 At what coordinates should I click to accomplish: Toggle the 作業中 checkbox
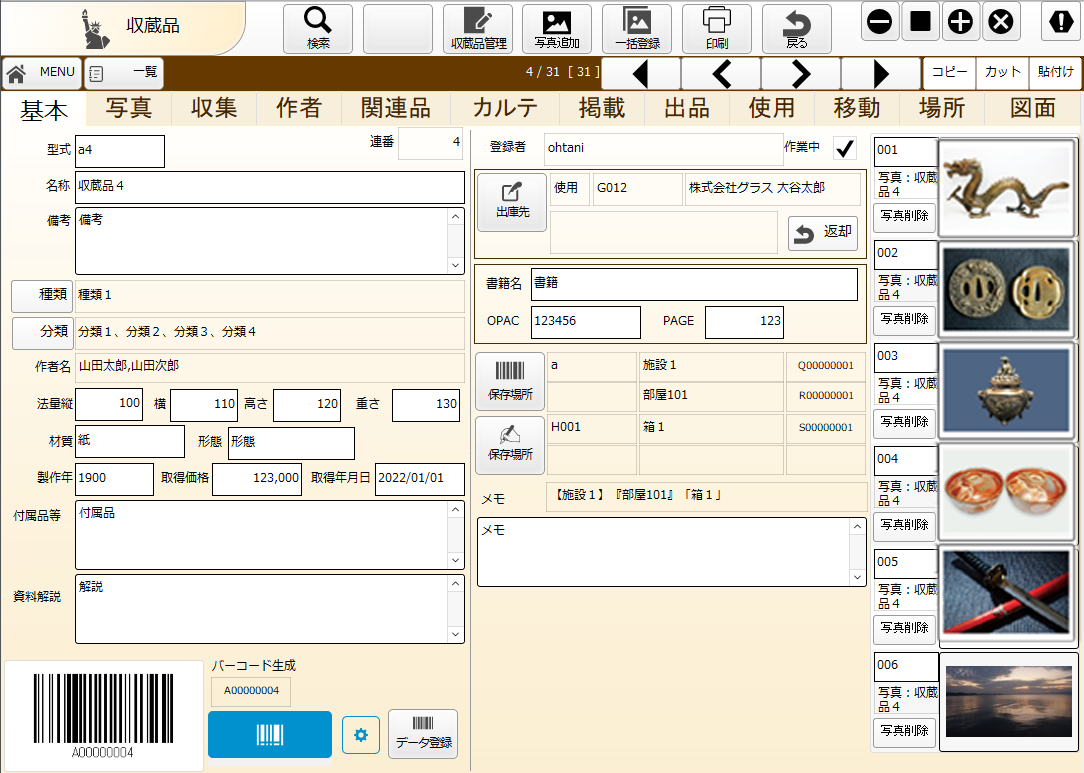pos(845,148)
